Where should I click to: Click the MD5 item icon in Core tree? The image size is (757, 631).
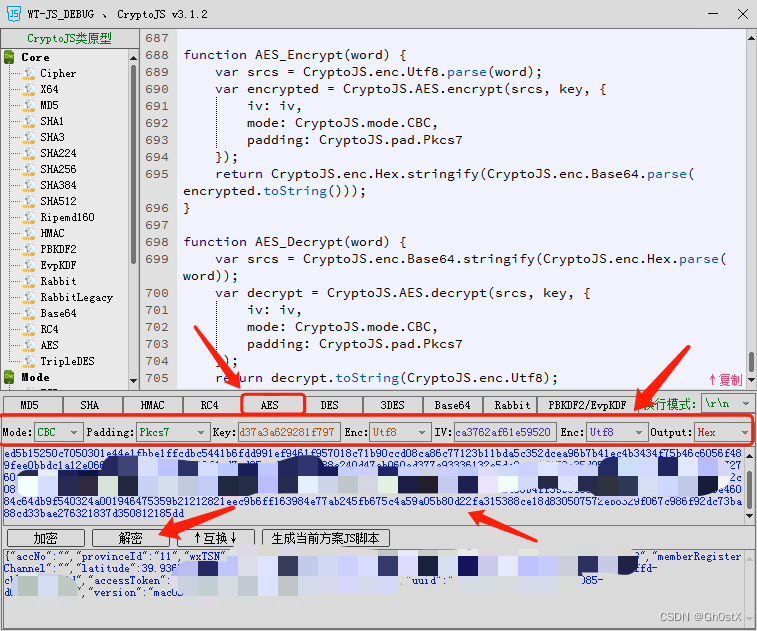[x=29, y=105]
